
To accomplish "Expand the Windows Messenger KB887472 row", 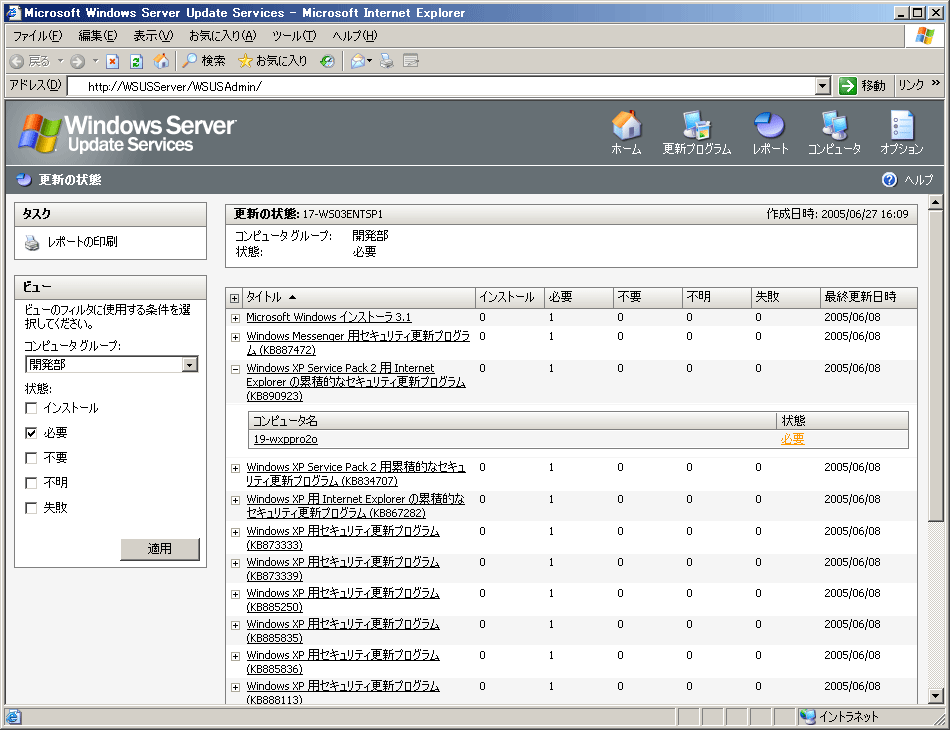I will point(235,337).
